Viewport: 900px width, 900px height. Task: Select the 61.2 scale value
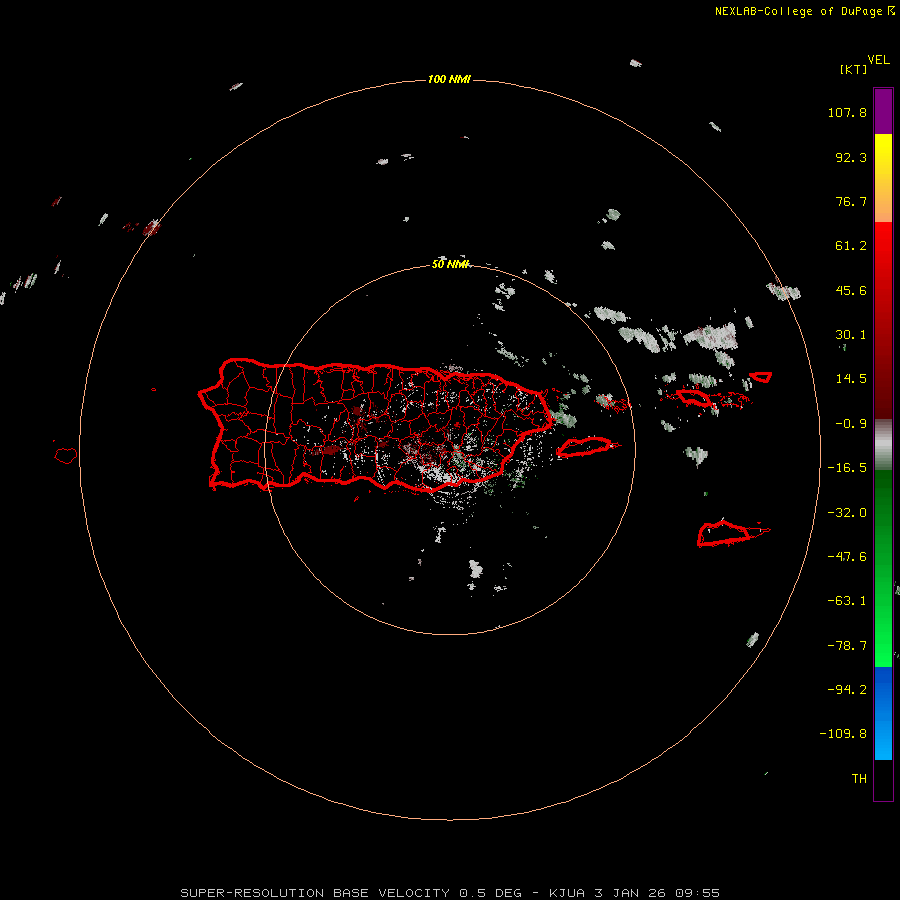(851, 246)
